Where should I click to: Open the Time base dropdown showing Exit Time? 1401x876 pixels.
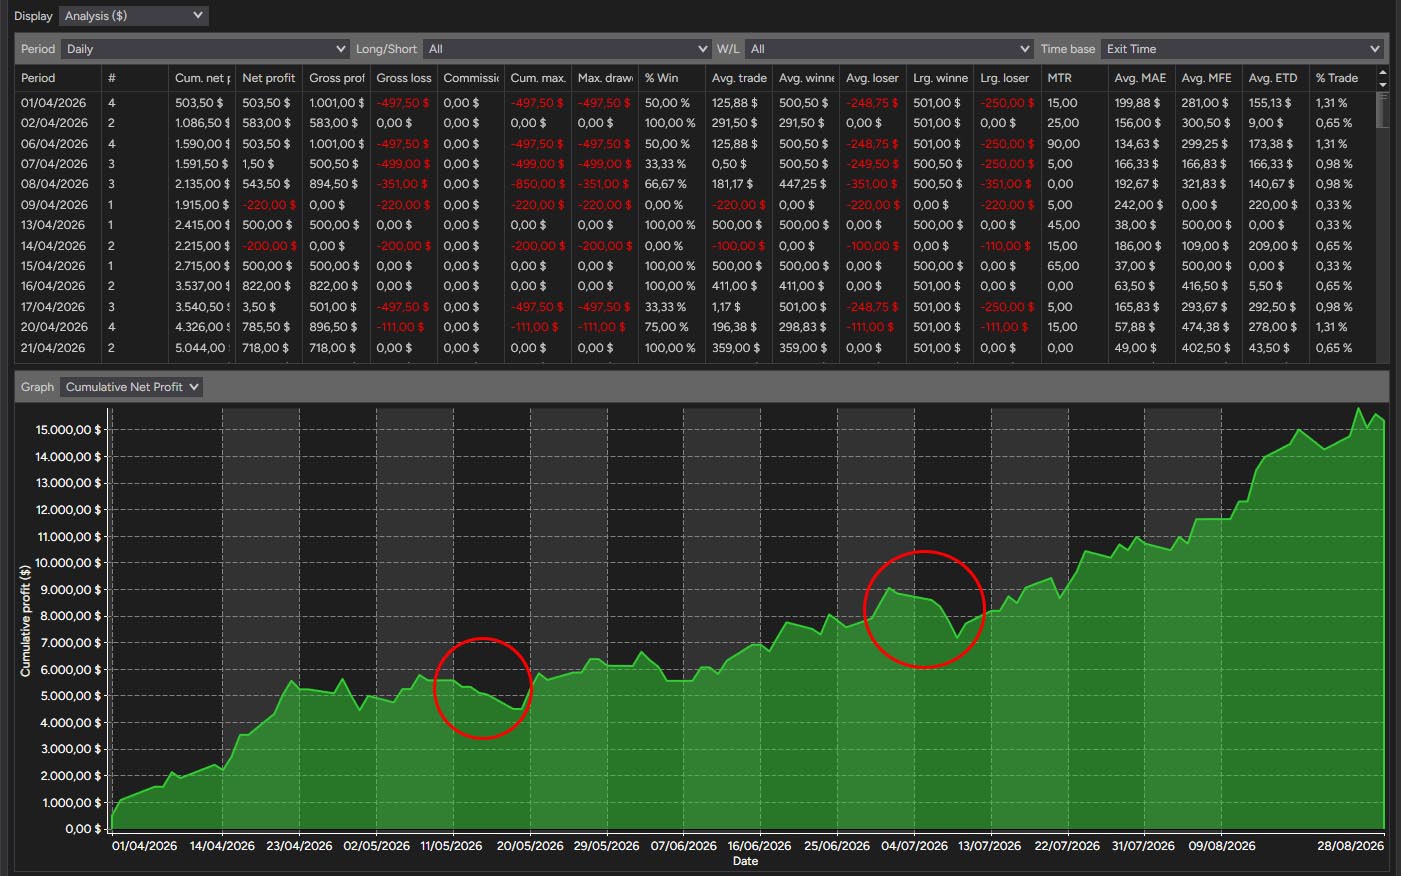[x=1242, y=49]
